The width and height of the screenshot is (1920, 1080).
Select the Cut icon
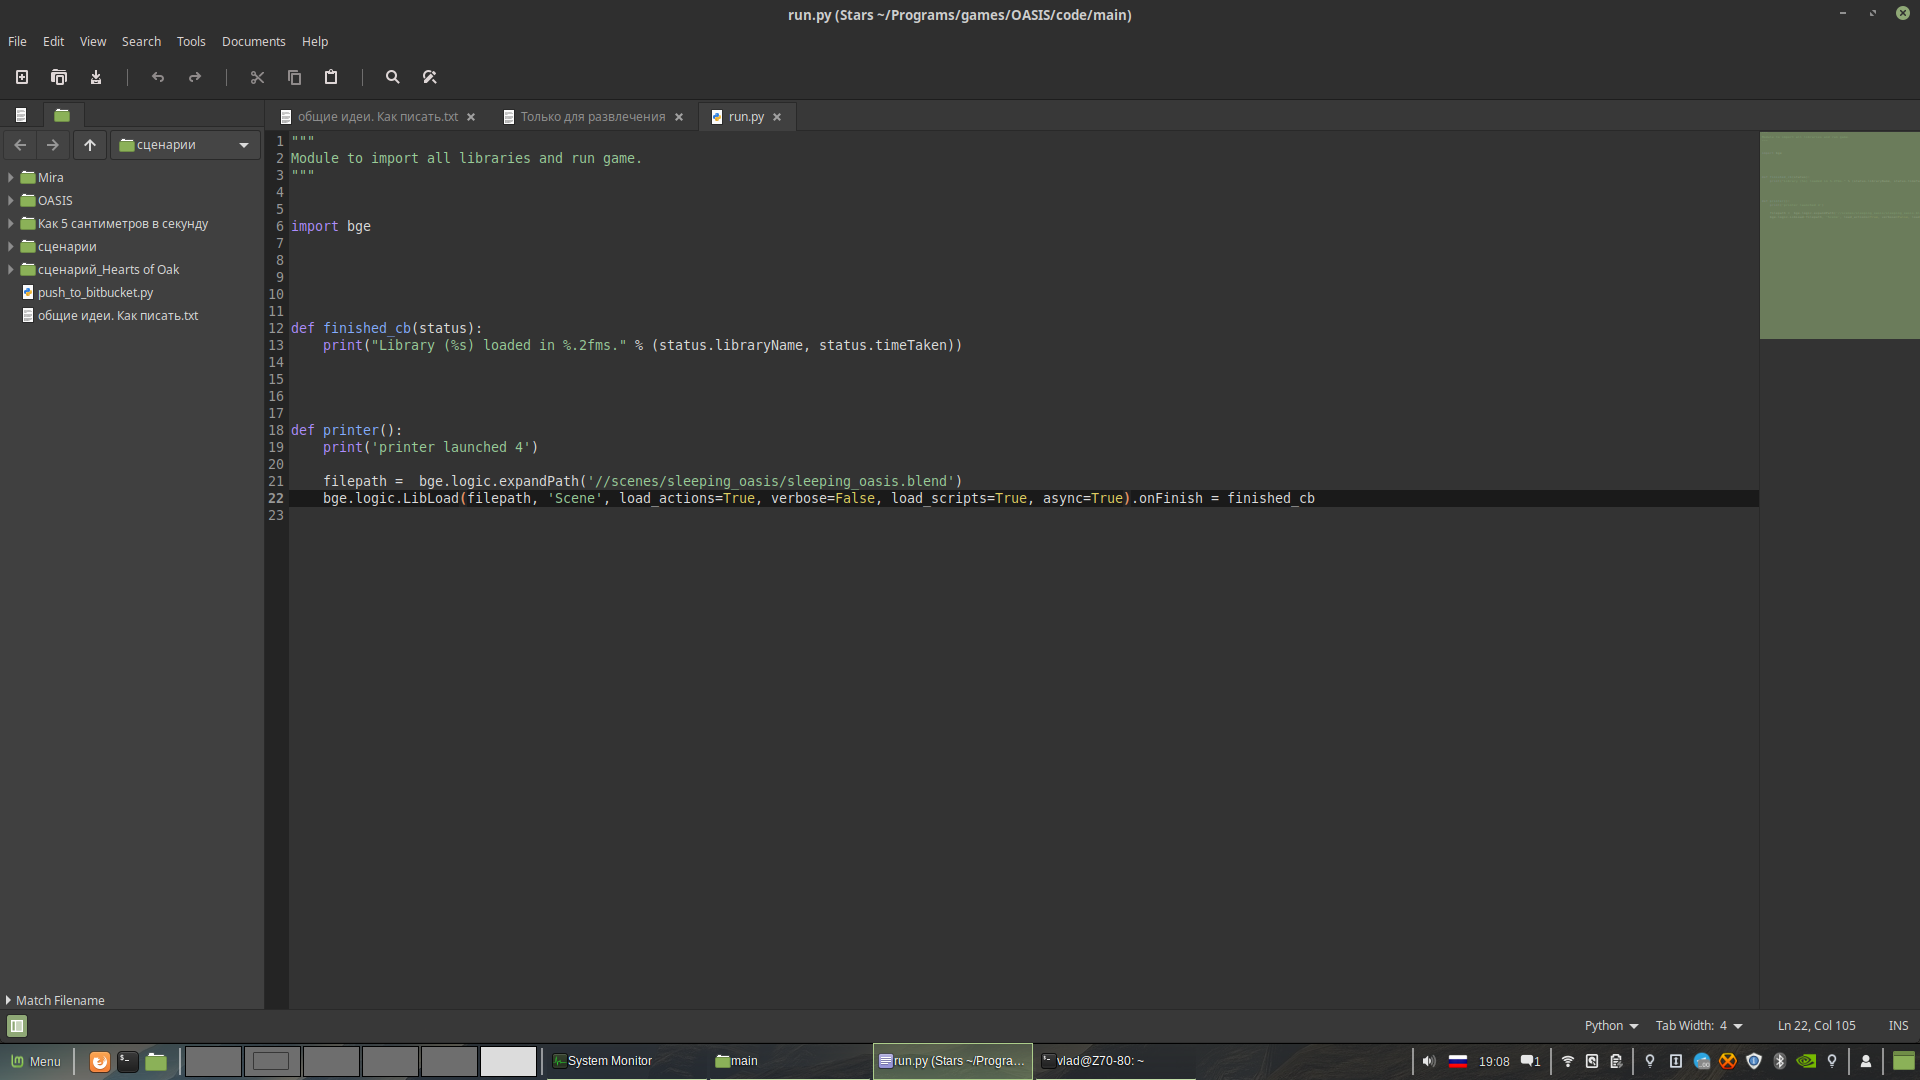[x=257, y=76]
